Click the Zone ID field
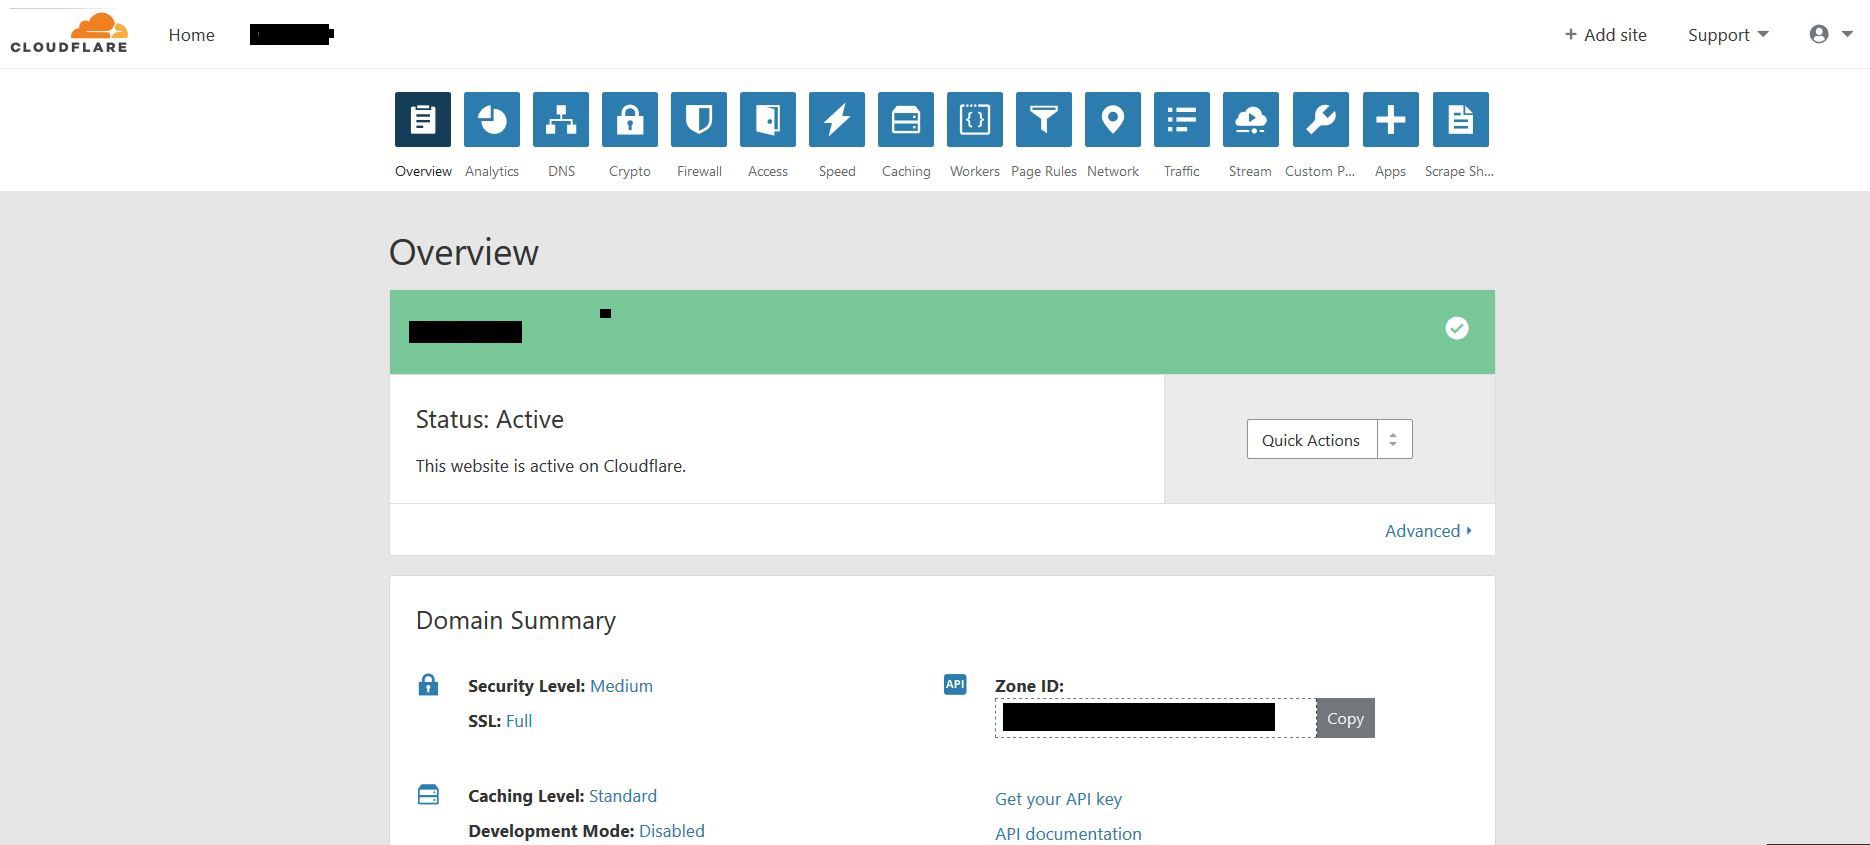Viewport: 1870px width, 845px height. tap(1155, 718)
